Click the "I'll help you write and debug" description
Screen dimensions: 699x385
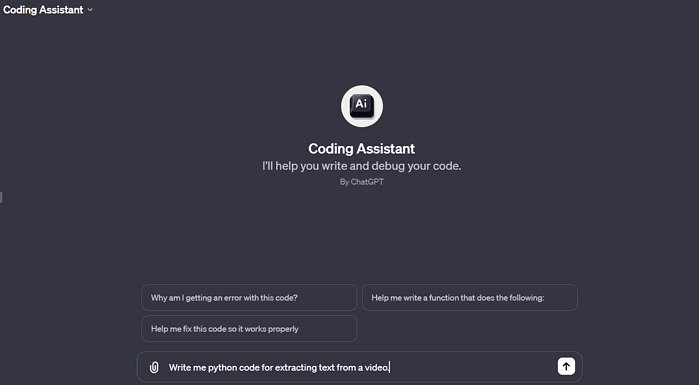pyautogui.click(x=362, y=166)
